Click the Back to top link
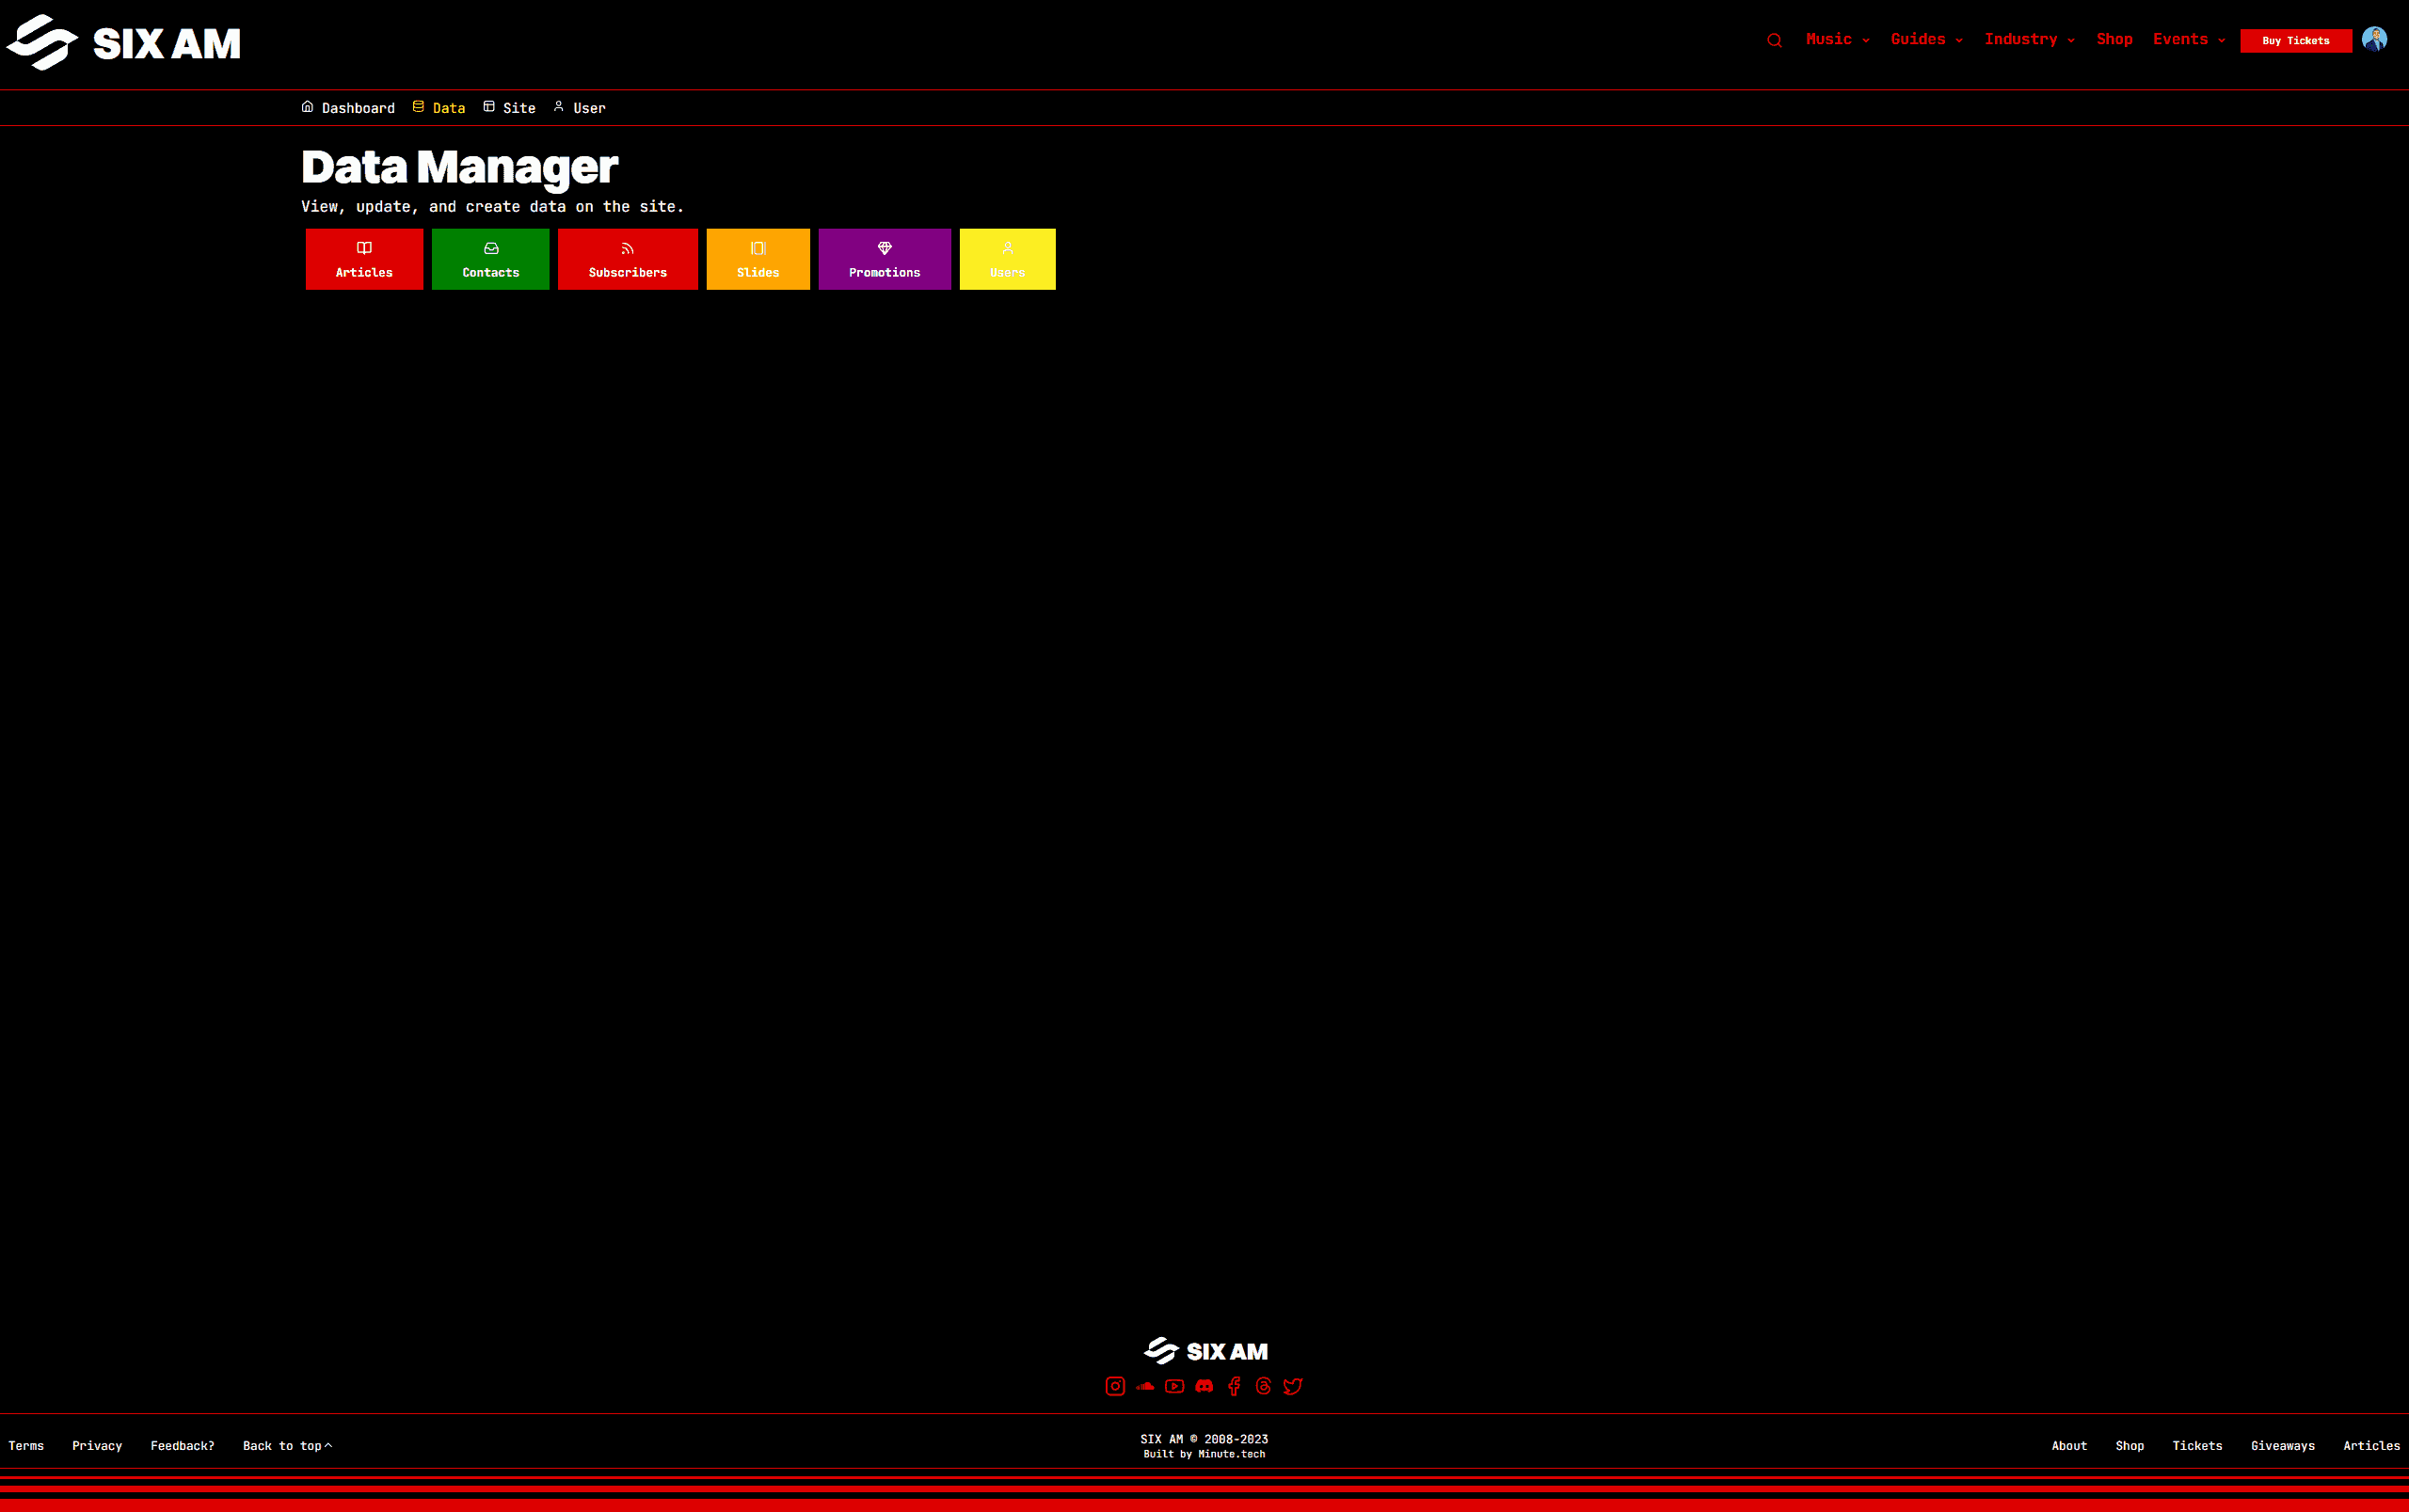This screenshot has height=1512, width=2409. 287,1445
